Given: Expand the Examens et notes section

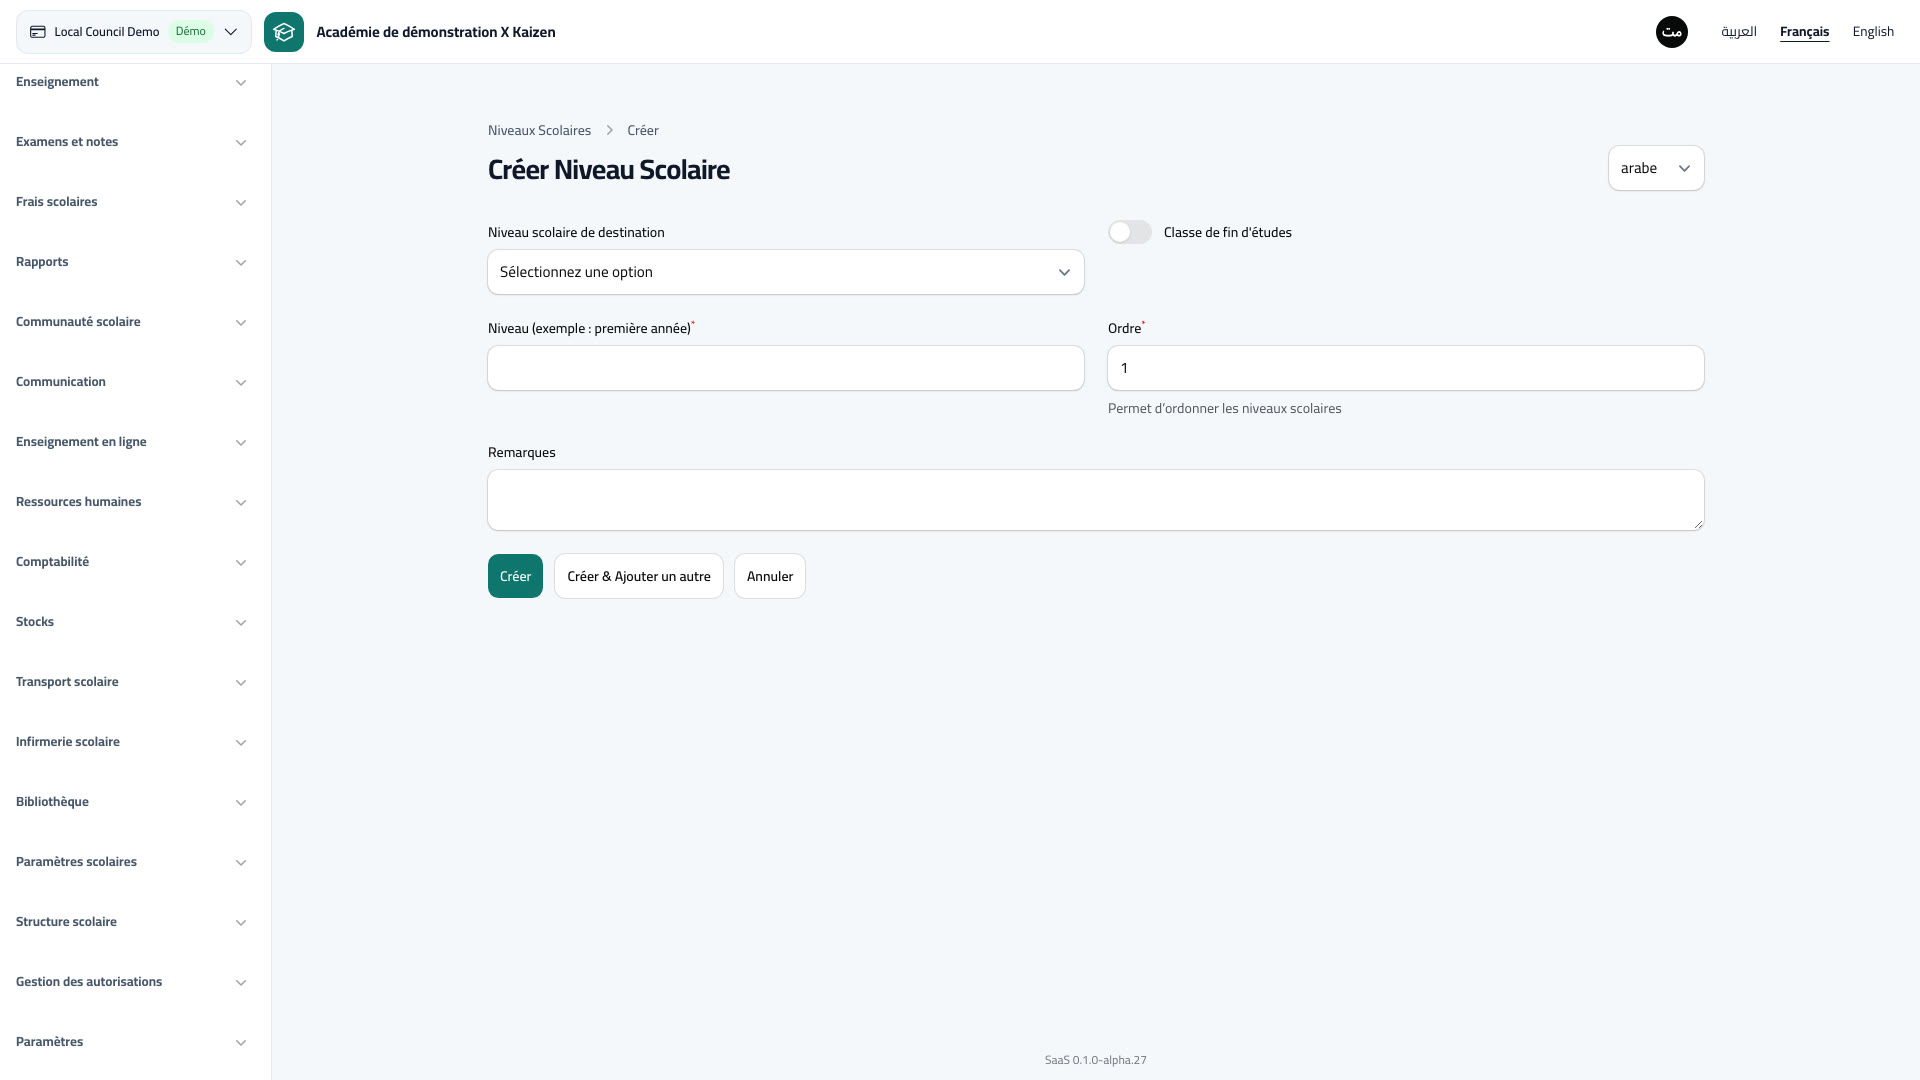Looking at the screenshot, I should [x=132, y=142].
